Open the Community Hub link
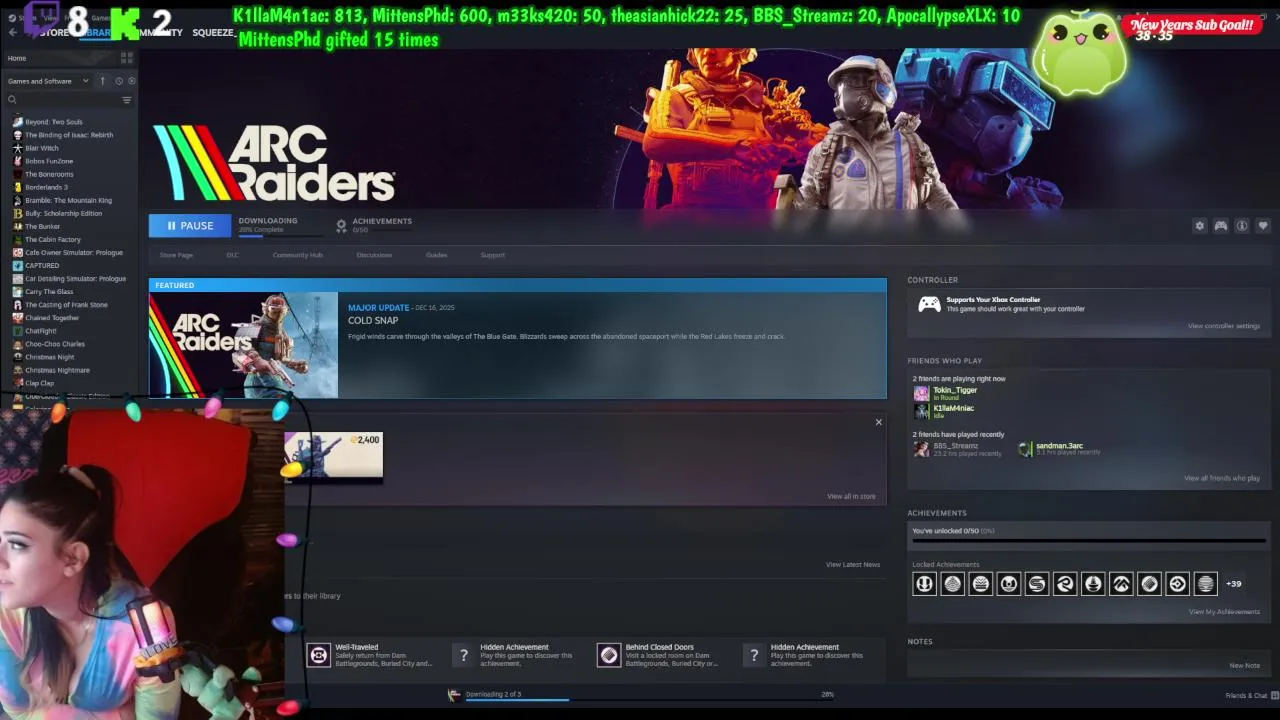Screen dimensions: 1280x720 click(x=297, y=255)
